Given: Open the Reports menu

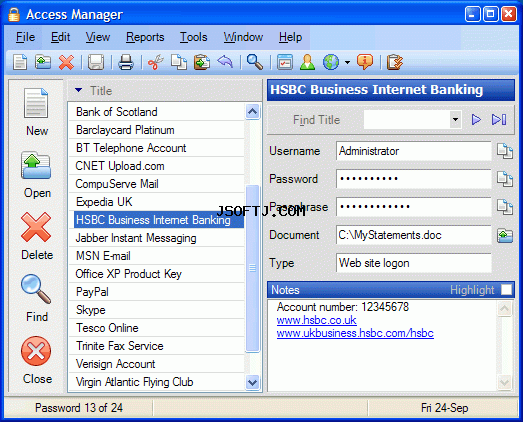Looking at the screenshot, I should tap(145, 37).
